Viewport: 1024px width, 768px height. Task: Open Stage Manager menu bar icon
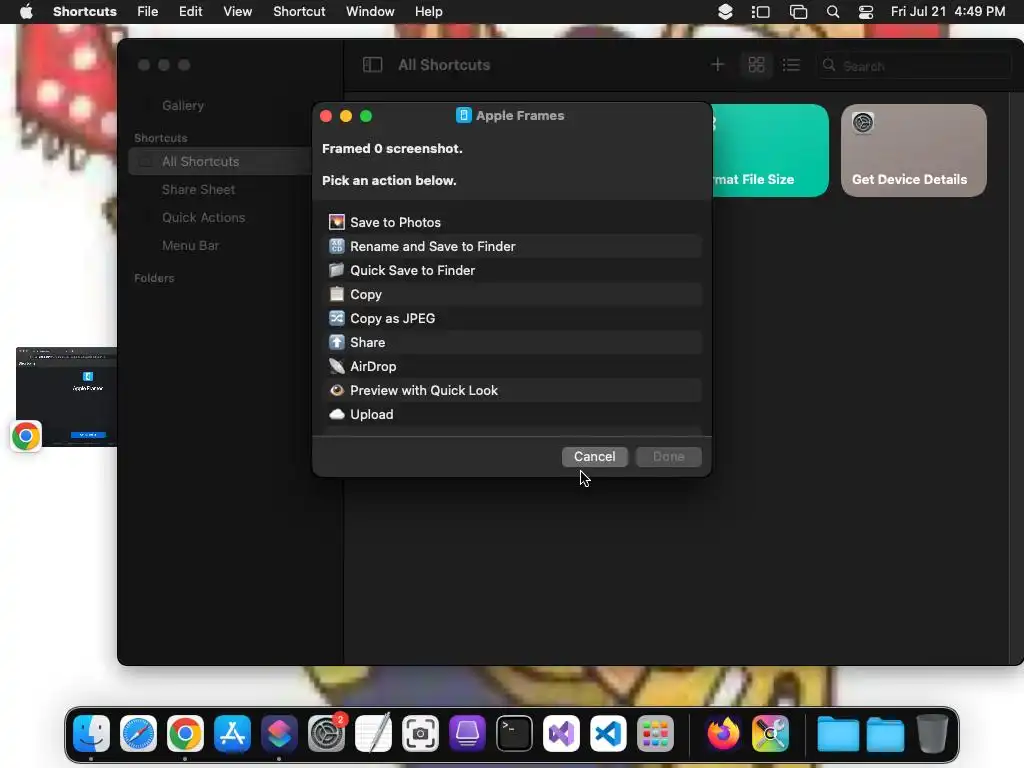(760, 12)
